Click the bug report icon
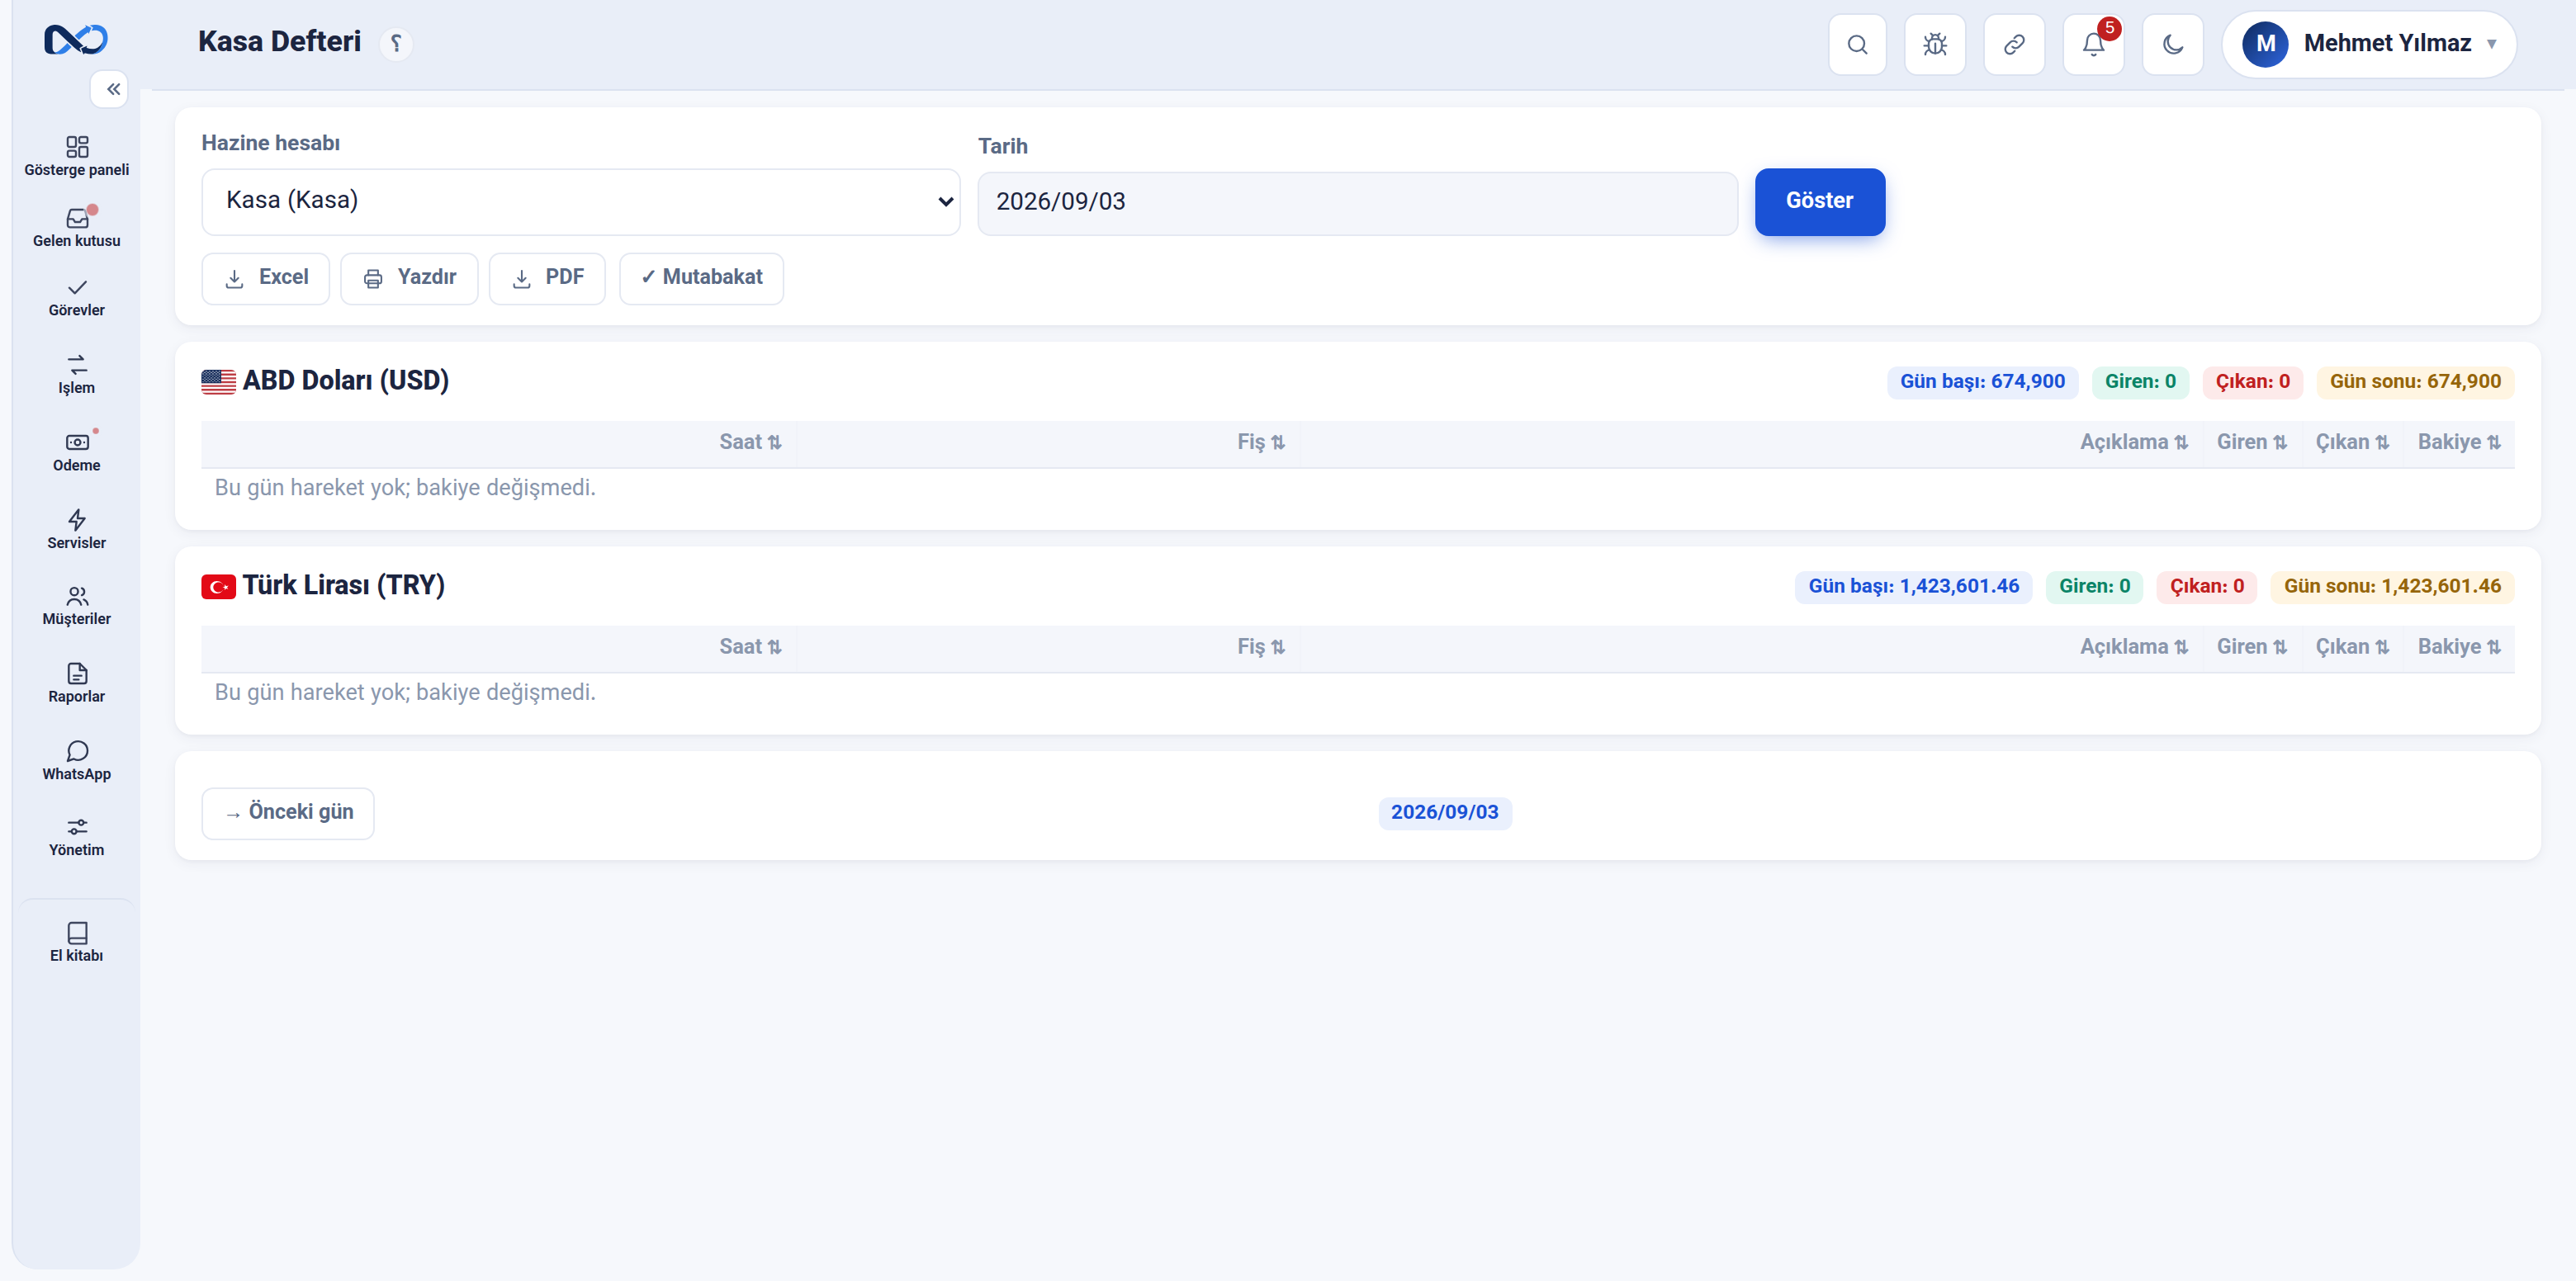2576x1281 pixels. 1935,44
